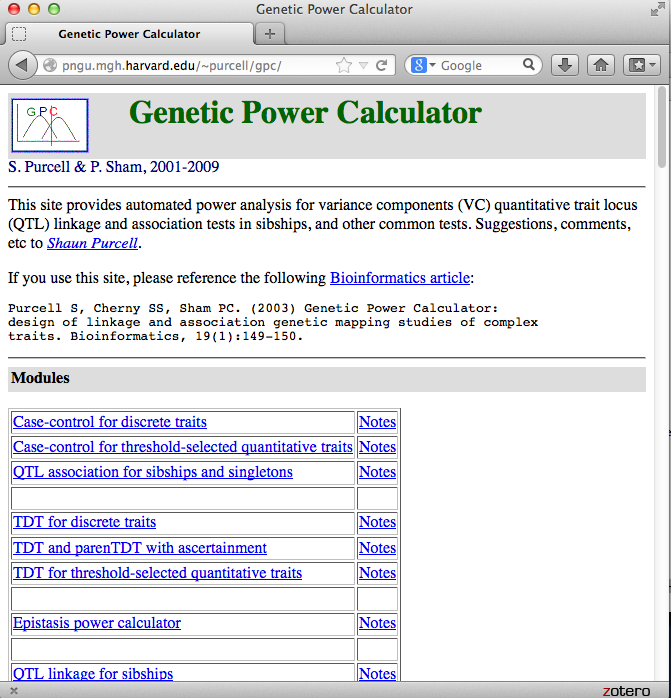
Task: Open Notes for TDT and parenTDT
Action: [377, 548]
